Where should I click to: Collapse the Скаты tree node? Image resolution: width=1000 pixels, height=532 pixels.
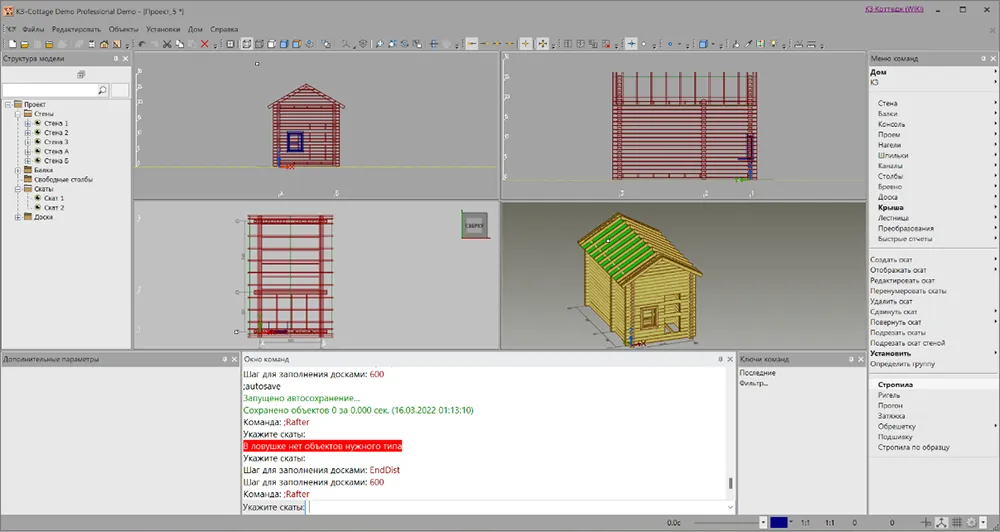(18, 189)
